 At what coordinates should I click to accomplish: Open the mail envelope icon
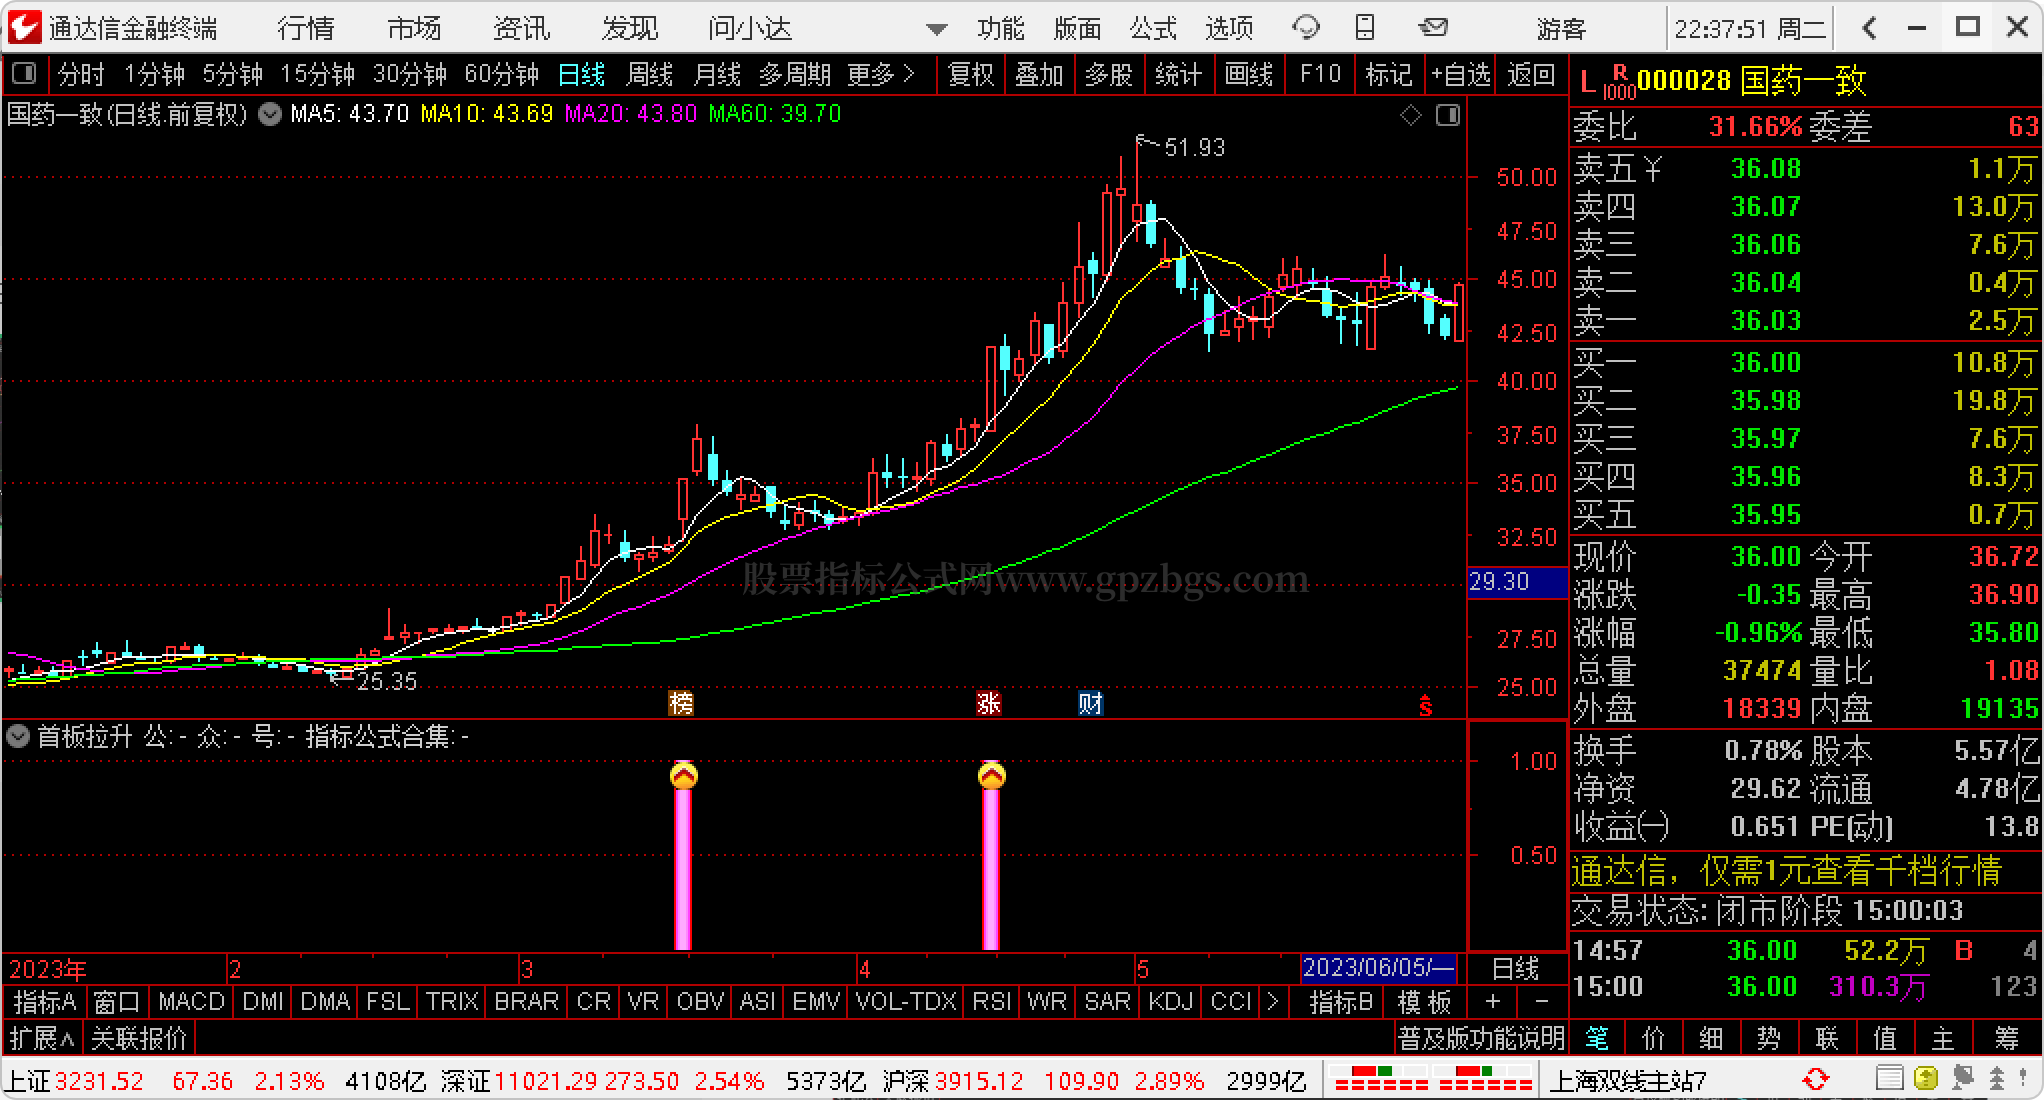point(1433,27)
